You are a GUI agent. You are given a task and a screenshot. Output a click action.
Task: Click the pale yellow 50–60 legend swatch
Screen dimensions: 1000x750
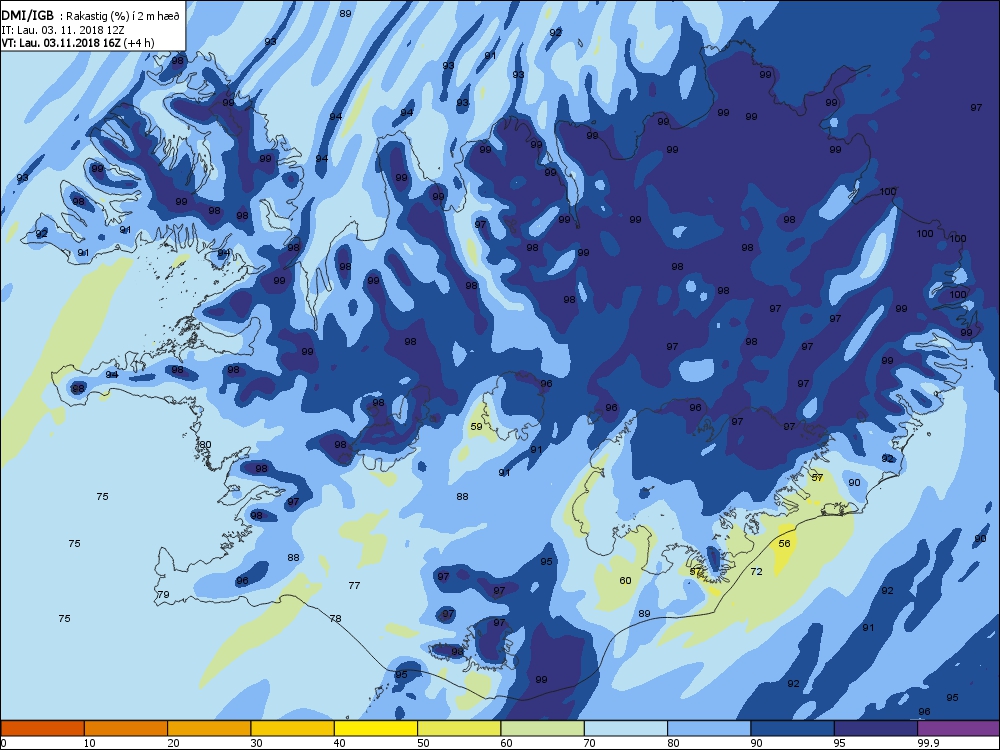(x=459, y=728)
